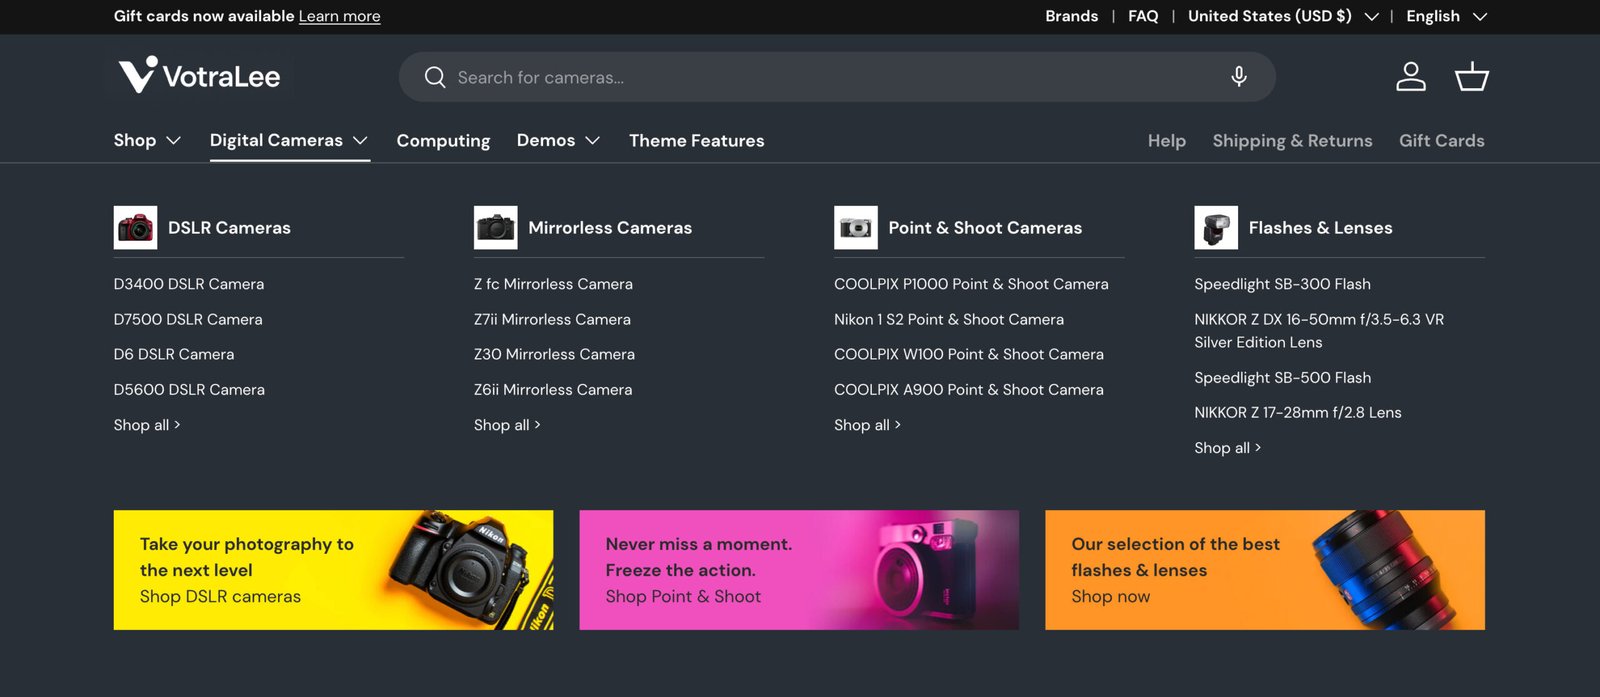The image size is (1600, 697).
Task: Click the search magnifying glass icon
Action: click(435, 77)
